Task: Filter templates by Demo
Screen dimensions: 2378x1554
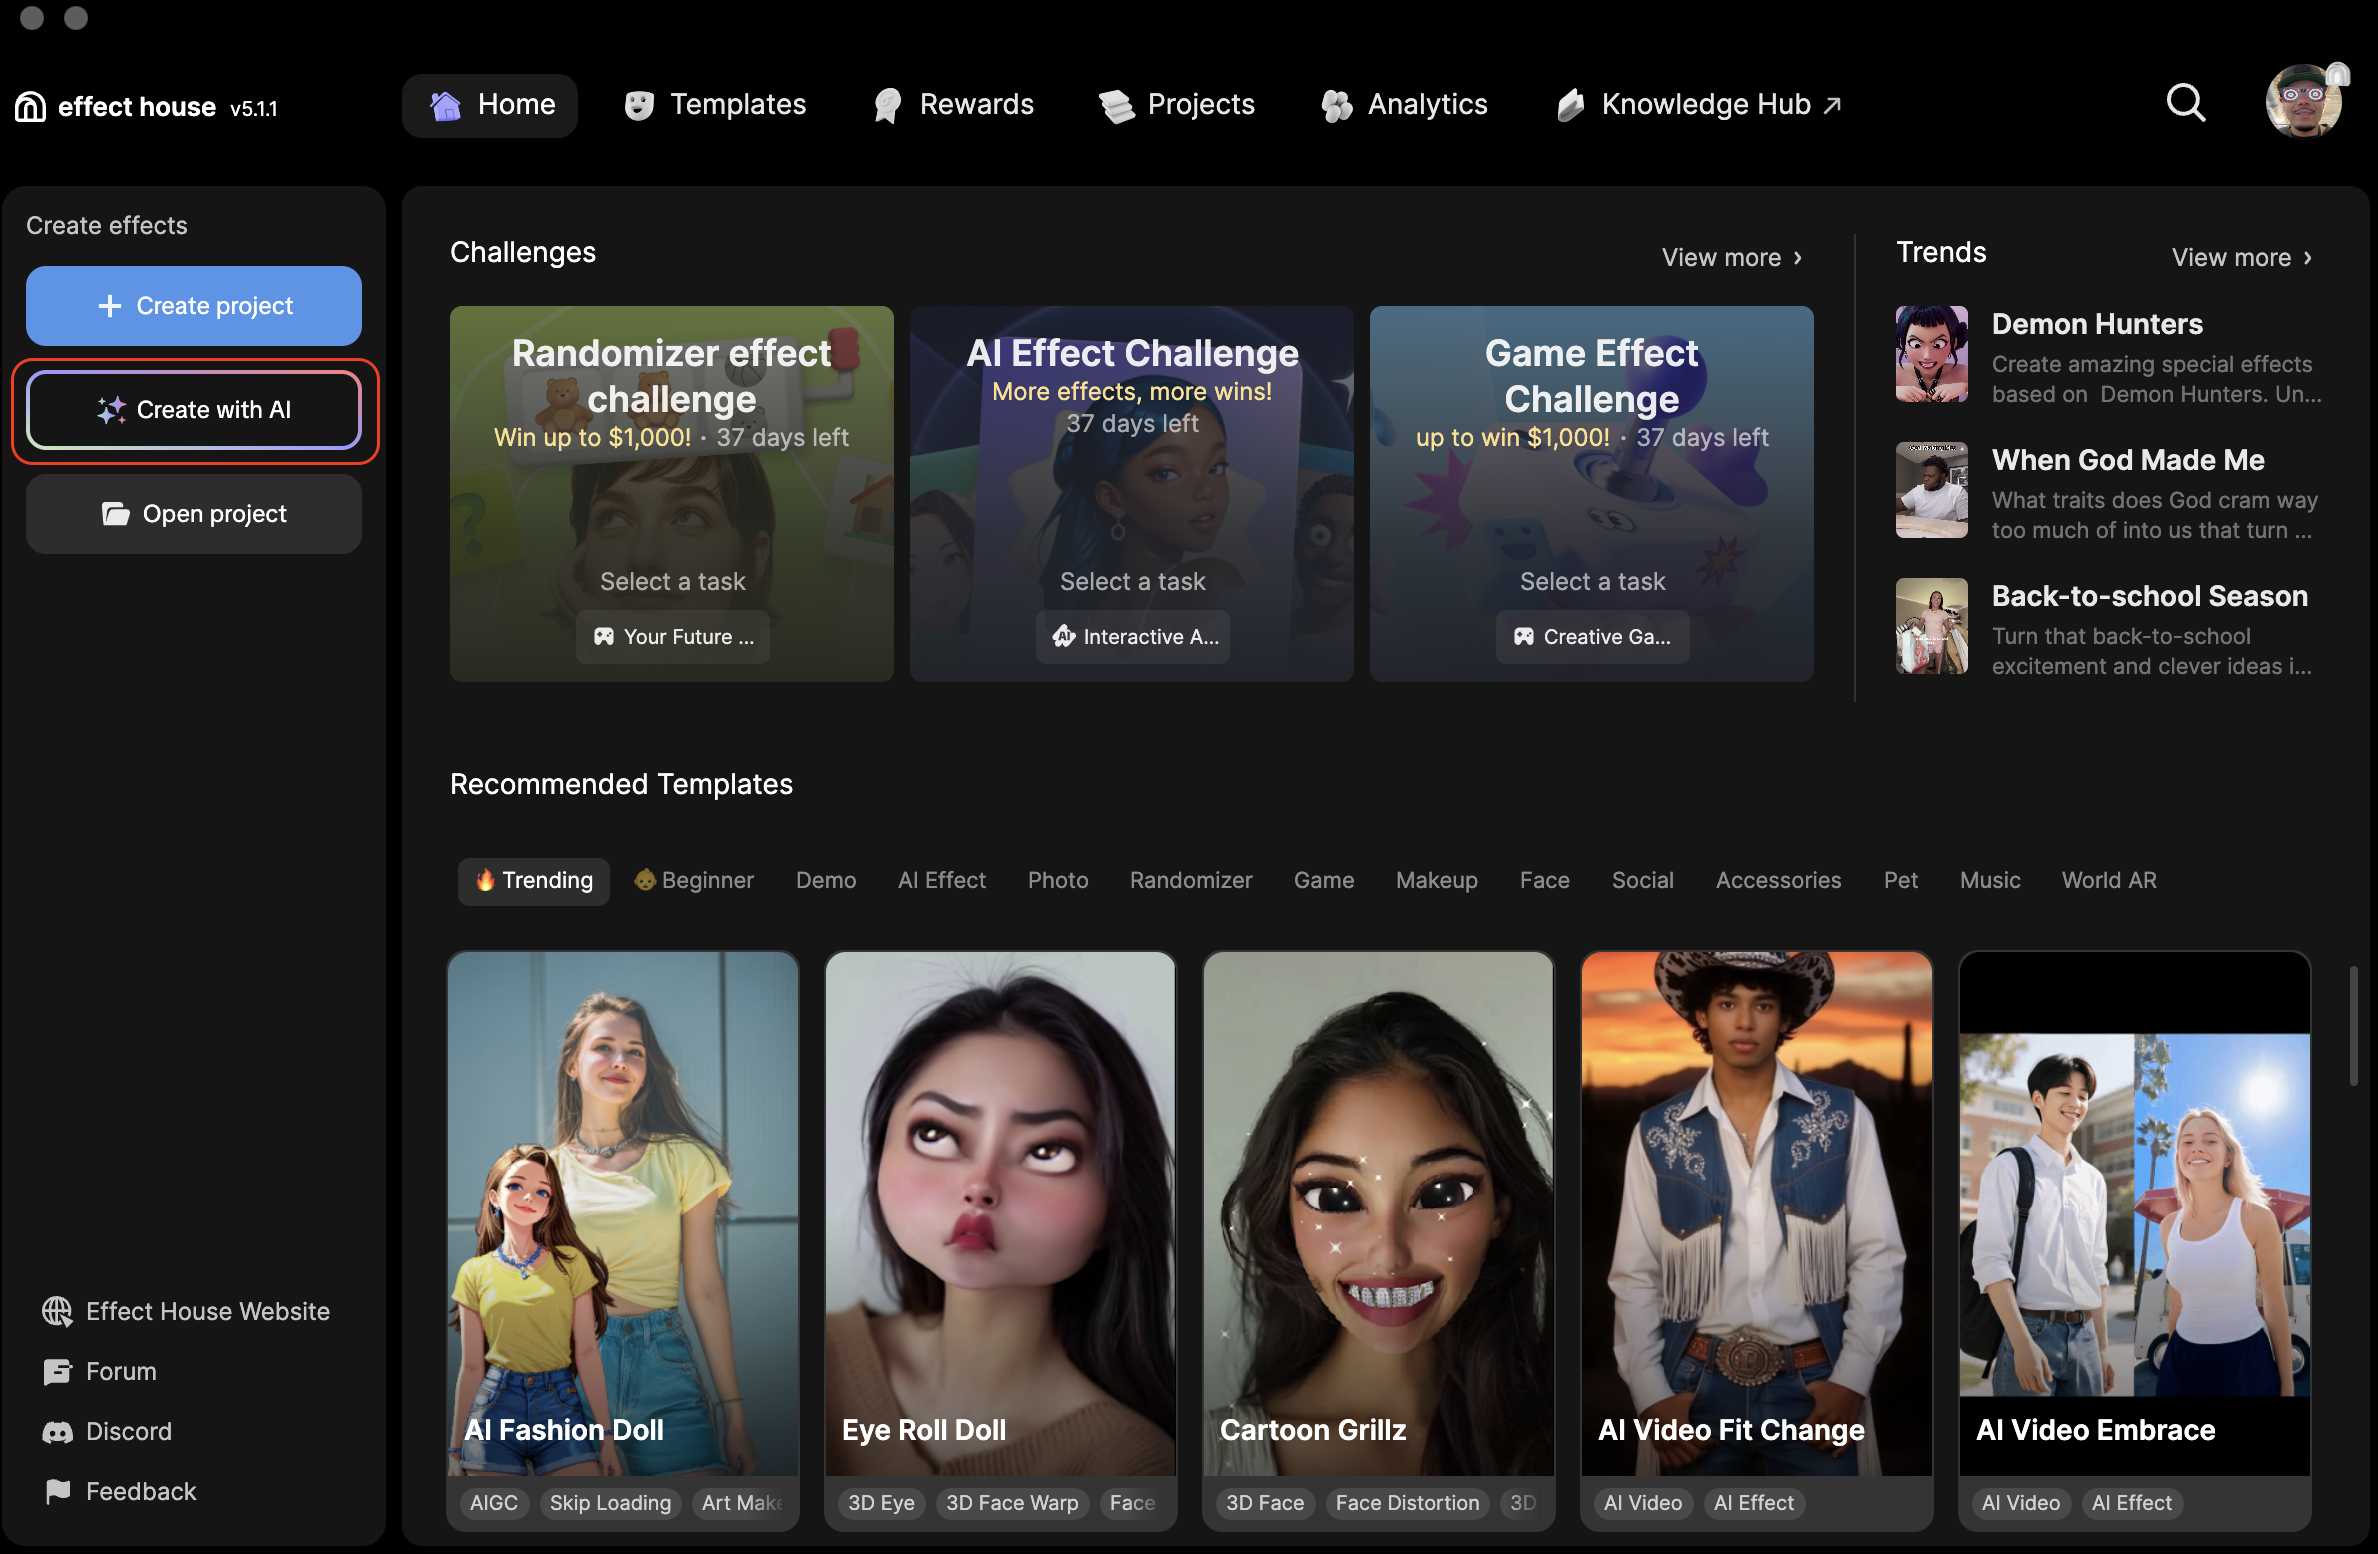Action: pyautogui.click(x=826, y=880)
